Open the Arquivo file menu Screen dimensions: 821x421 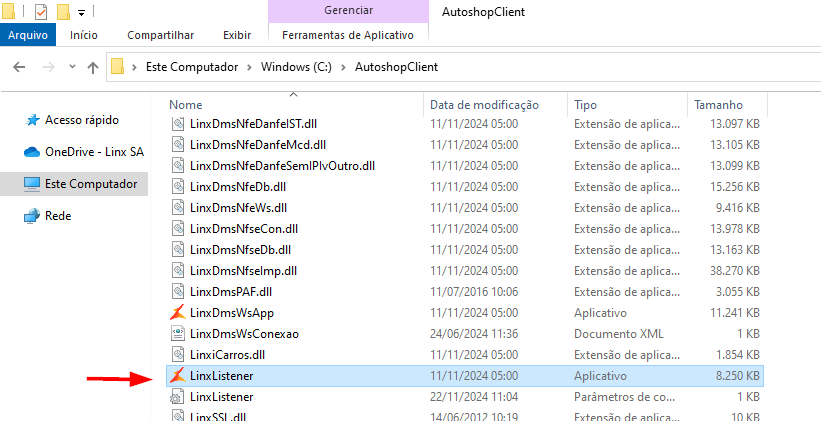(x=28, y=35)
